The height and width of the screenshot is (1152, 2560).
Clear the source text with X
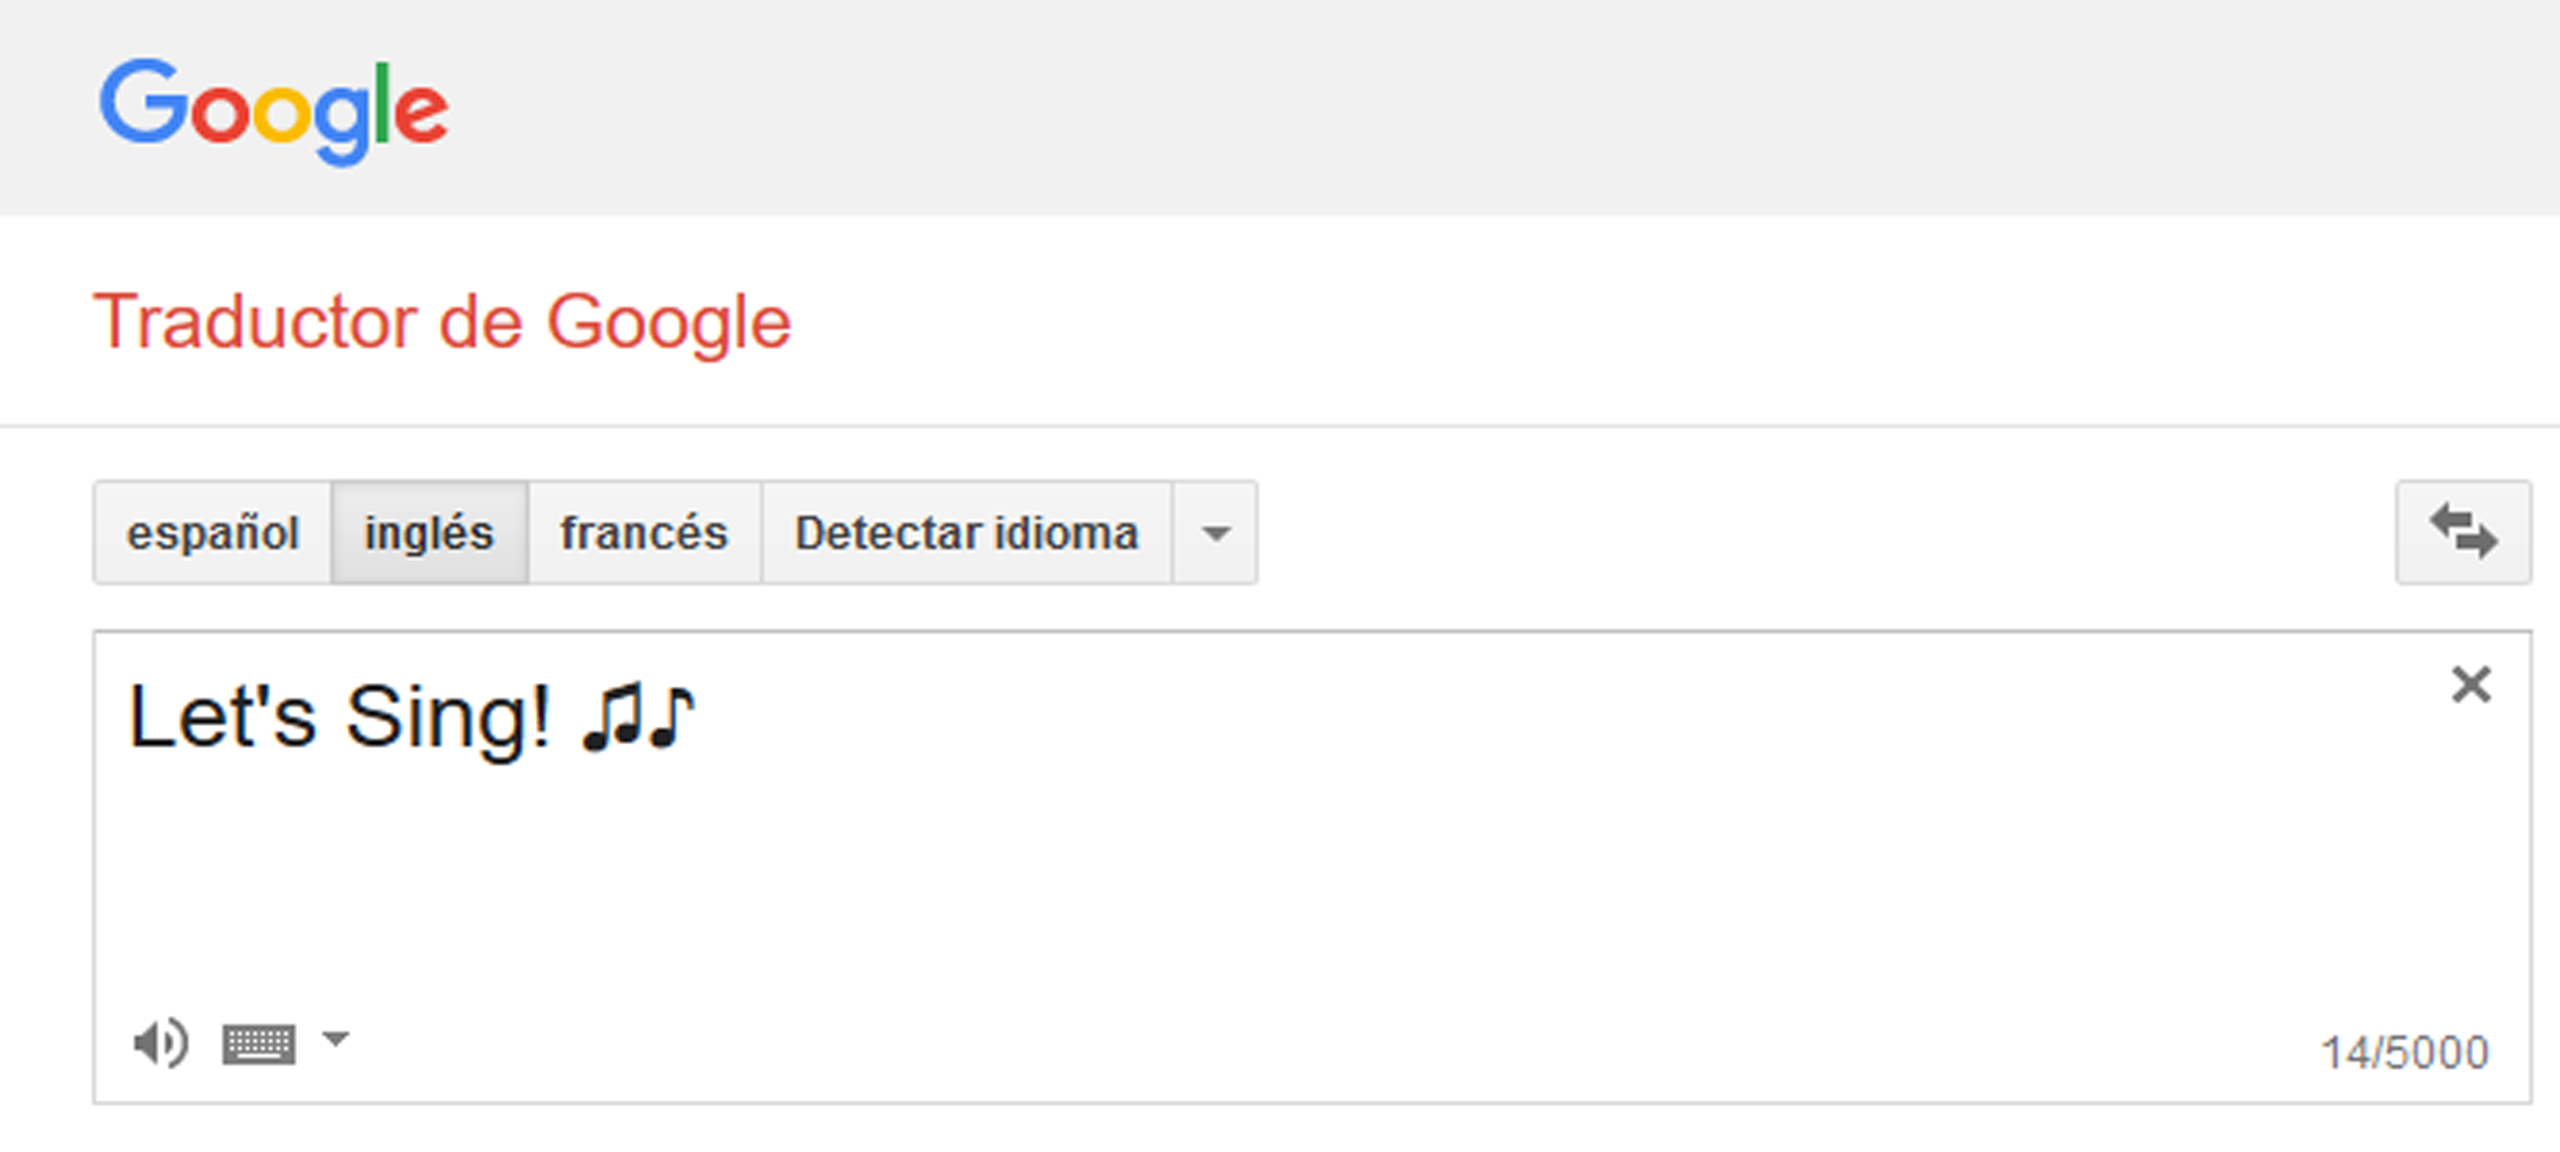pyautogui.click(x=2470, y=685)
